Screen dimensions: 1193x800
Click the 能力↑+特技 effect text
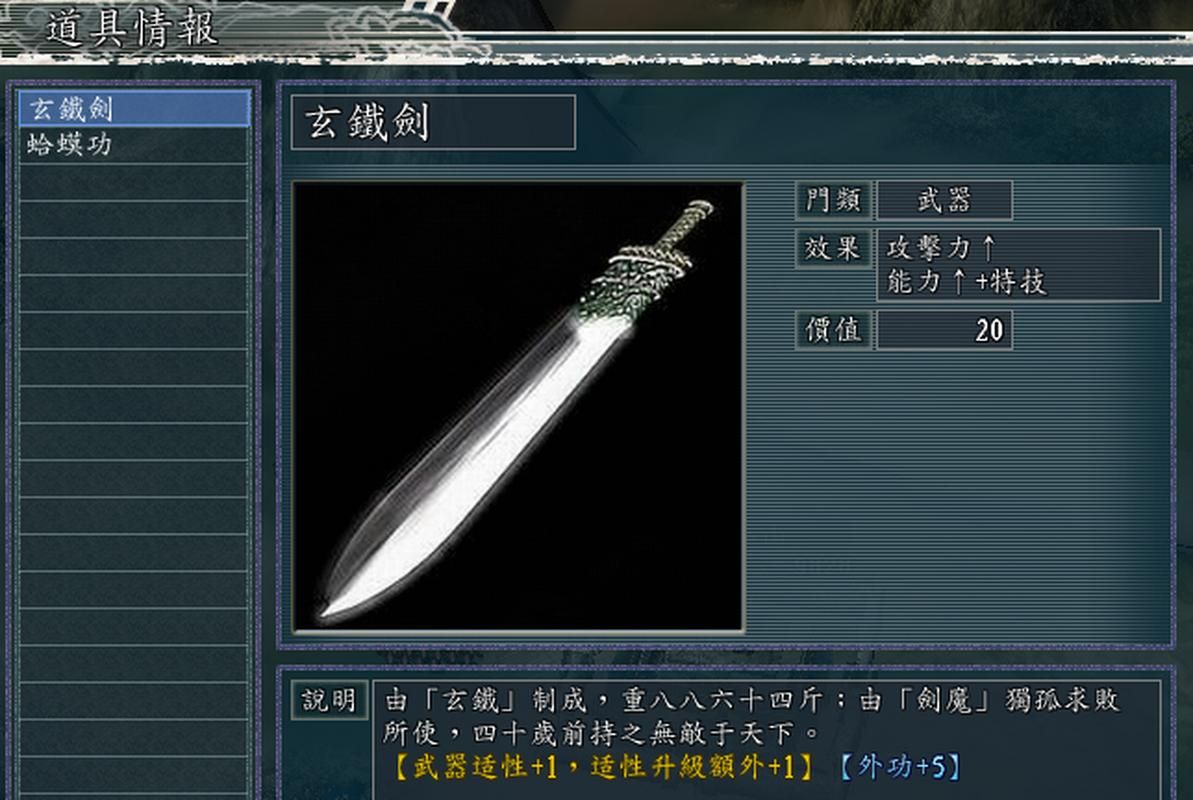click(x=966, y=282)
